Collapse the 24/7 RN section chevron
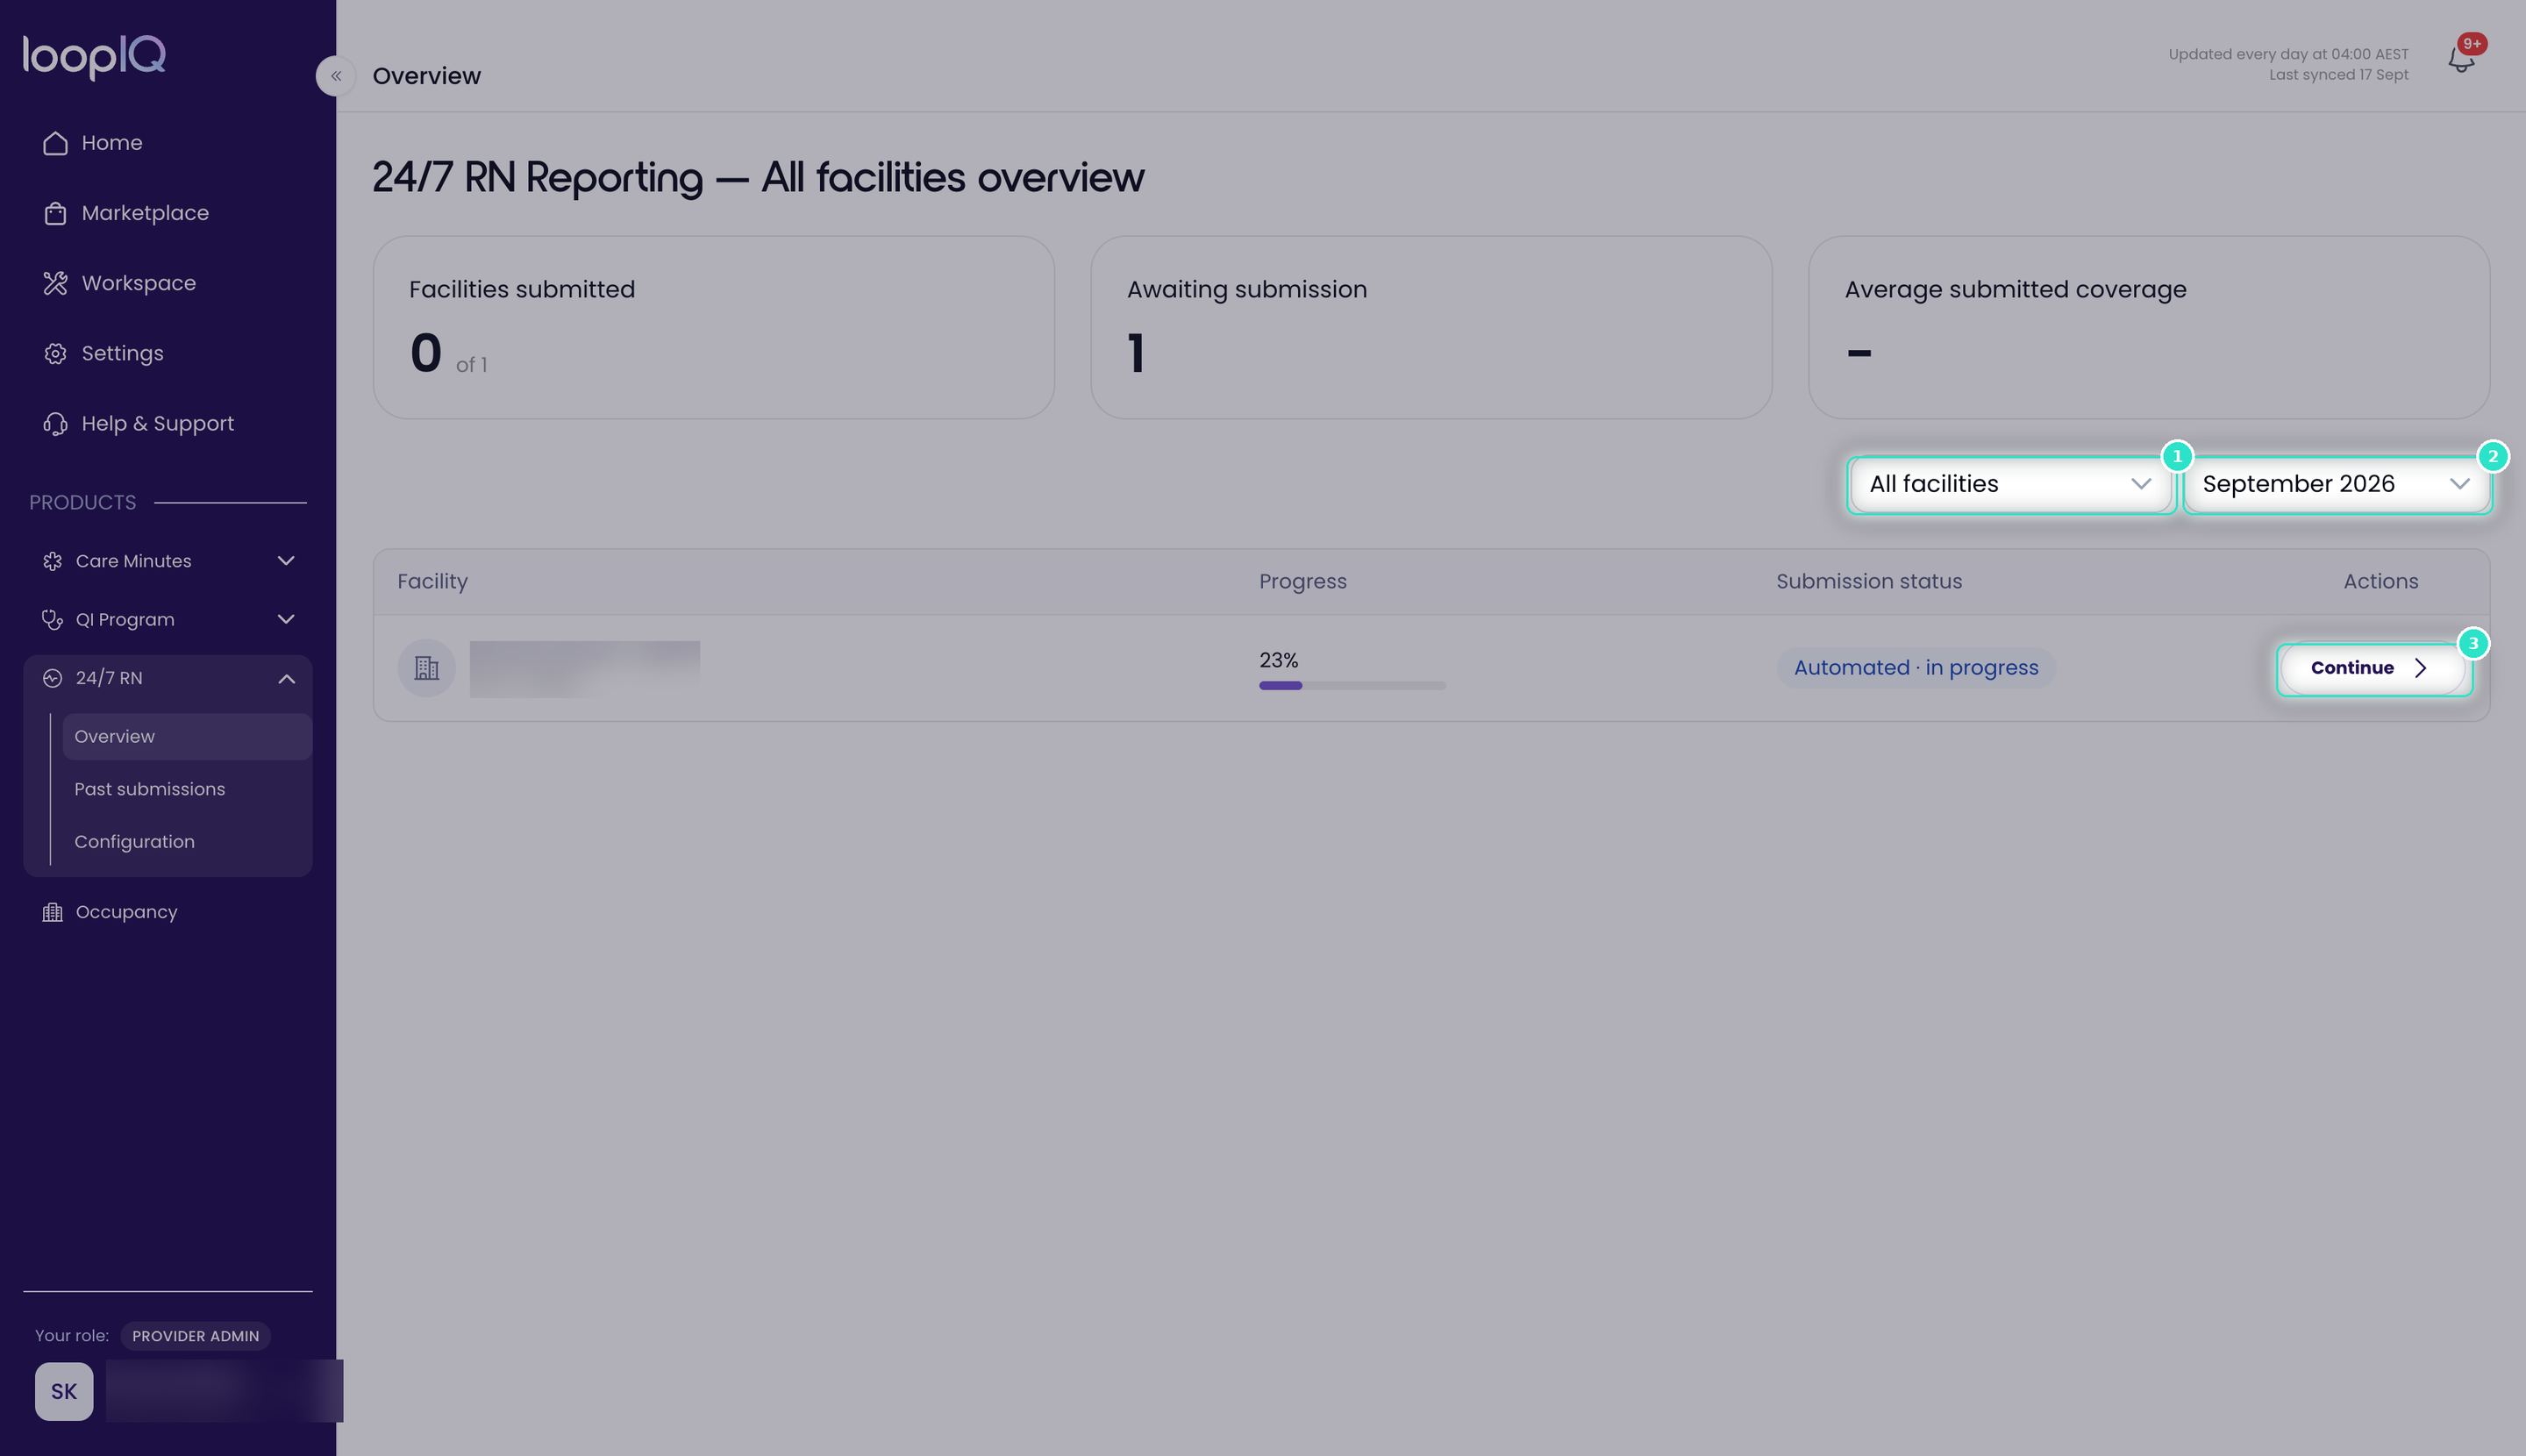Screen dimensions: 2526x1456 tap(286, 679)
